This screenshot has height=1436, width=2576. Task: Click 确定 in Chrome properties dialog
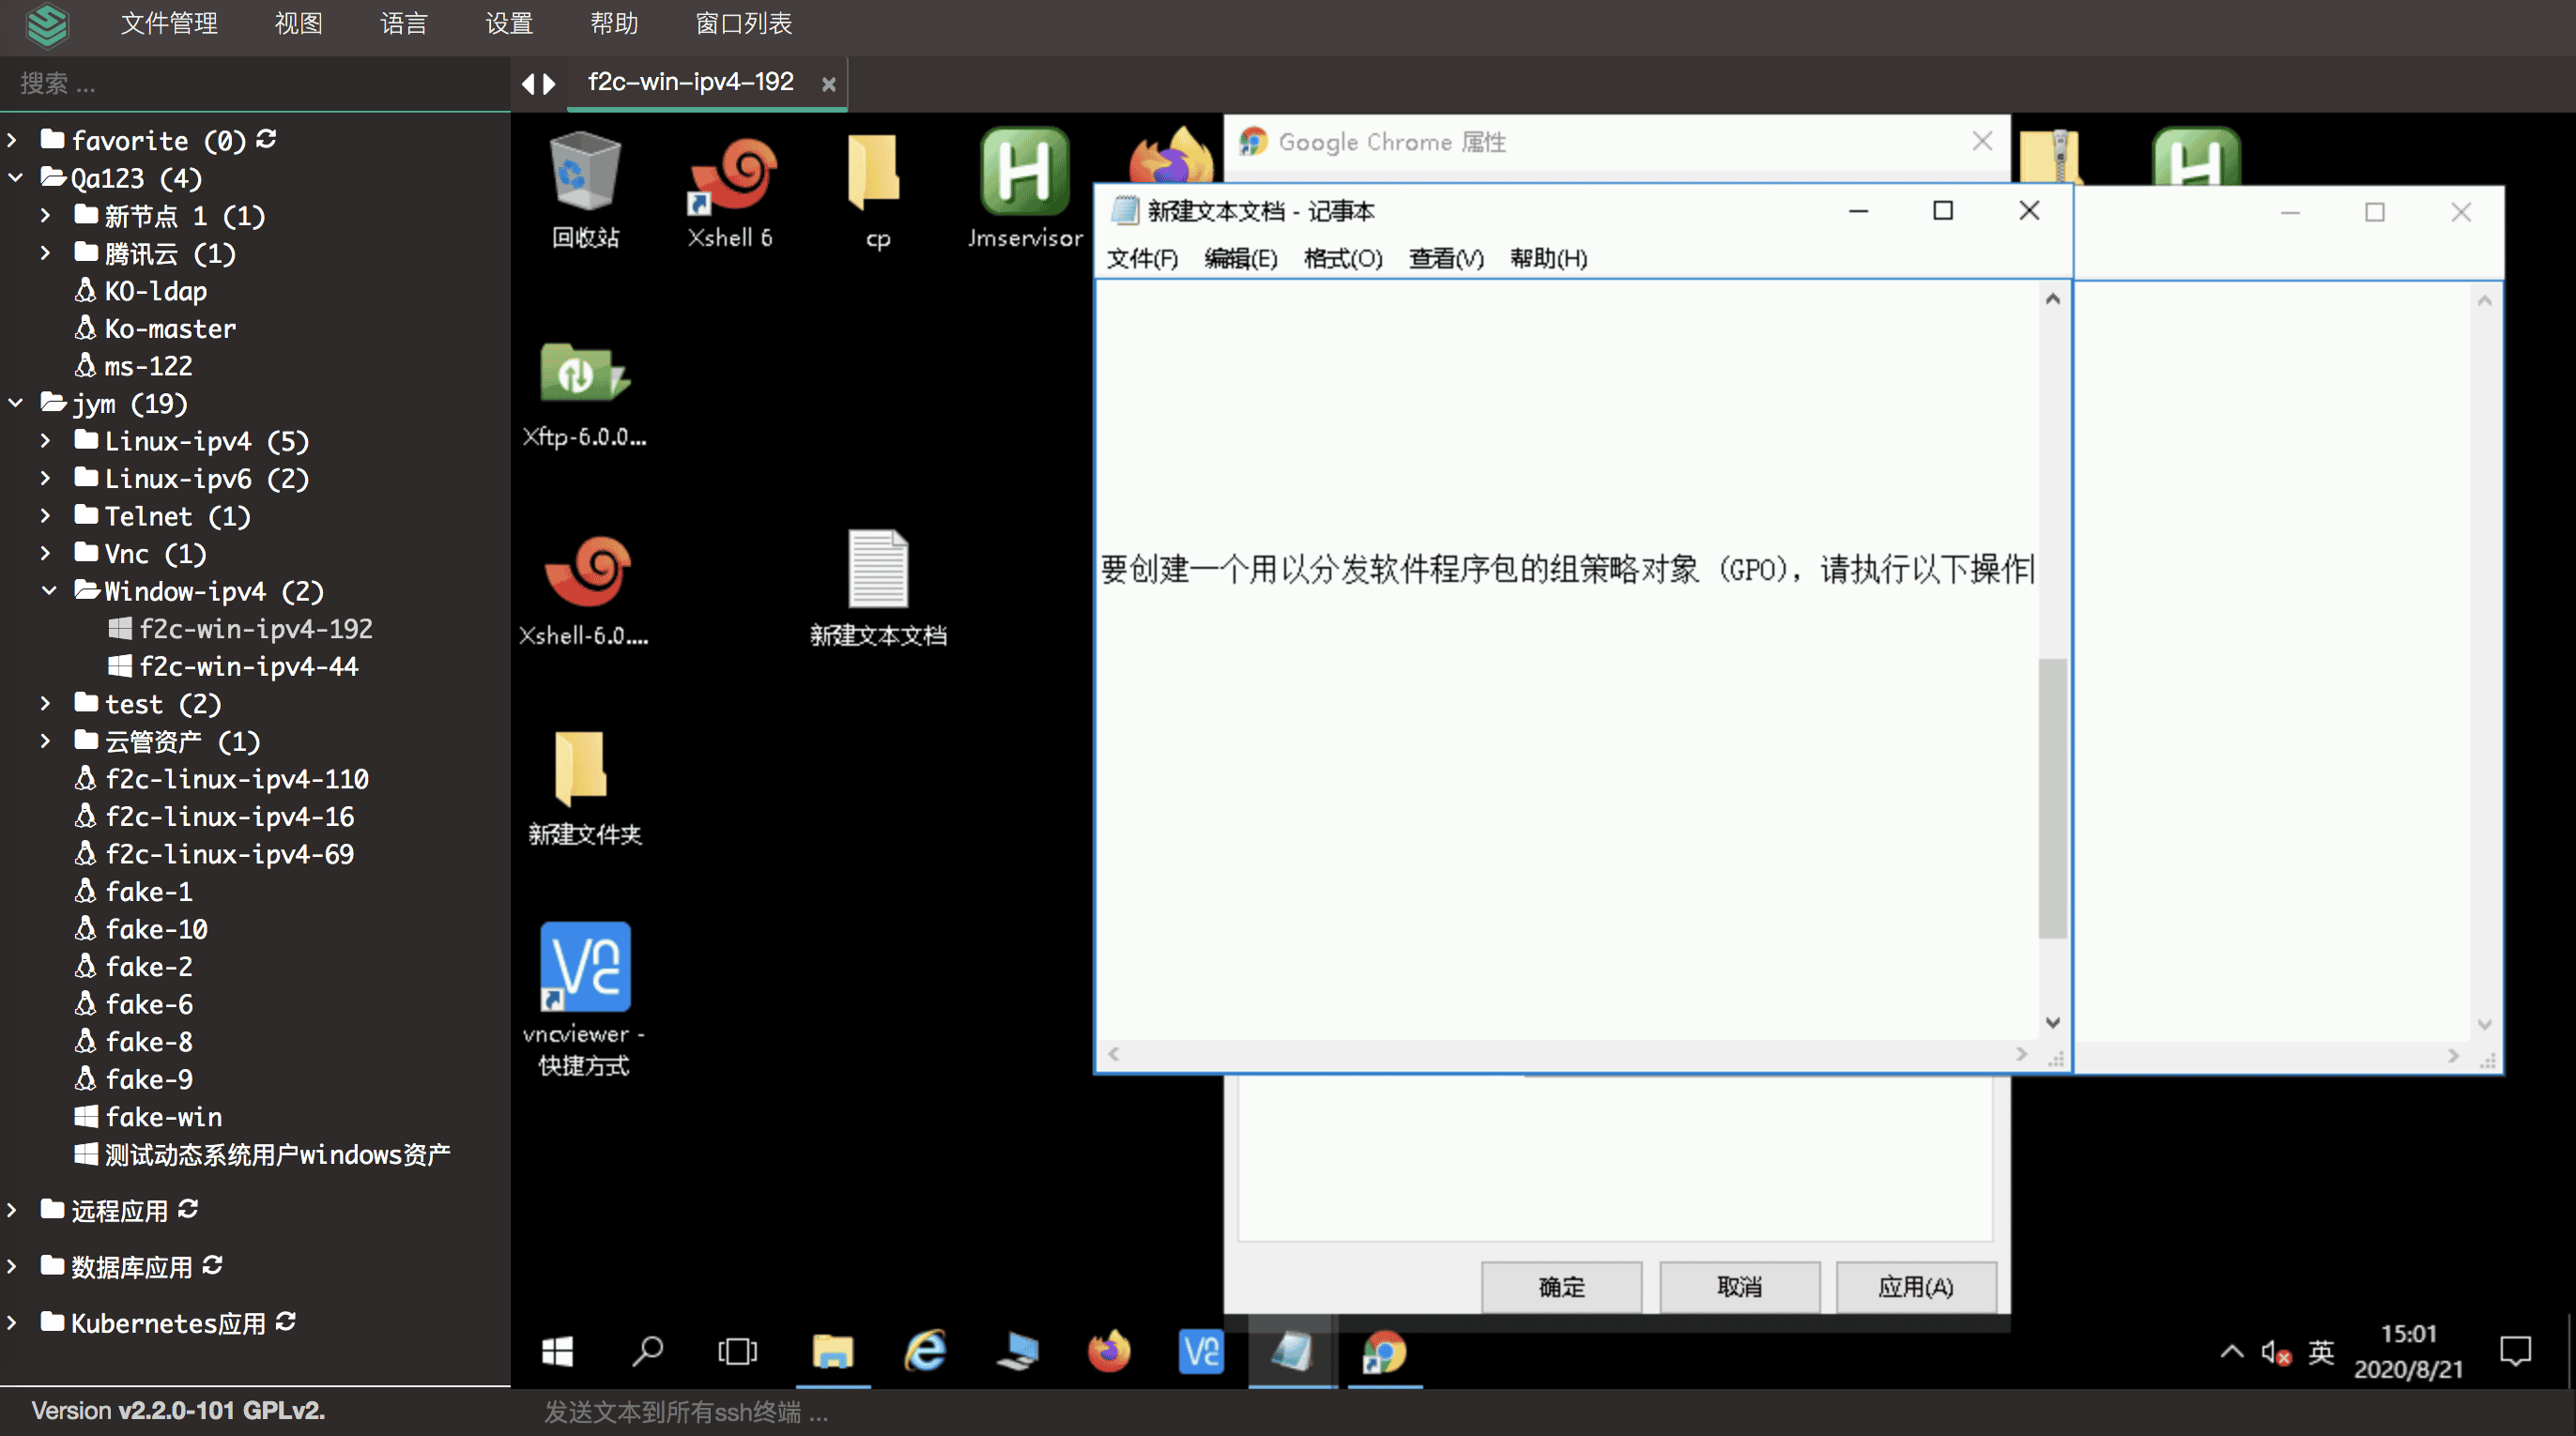tap(1561, 1287)
